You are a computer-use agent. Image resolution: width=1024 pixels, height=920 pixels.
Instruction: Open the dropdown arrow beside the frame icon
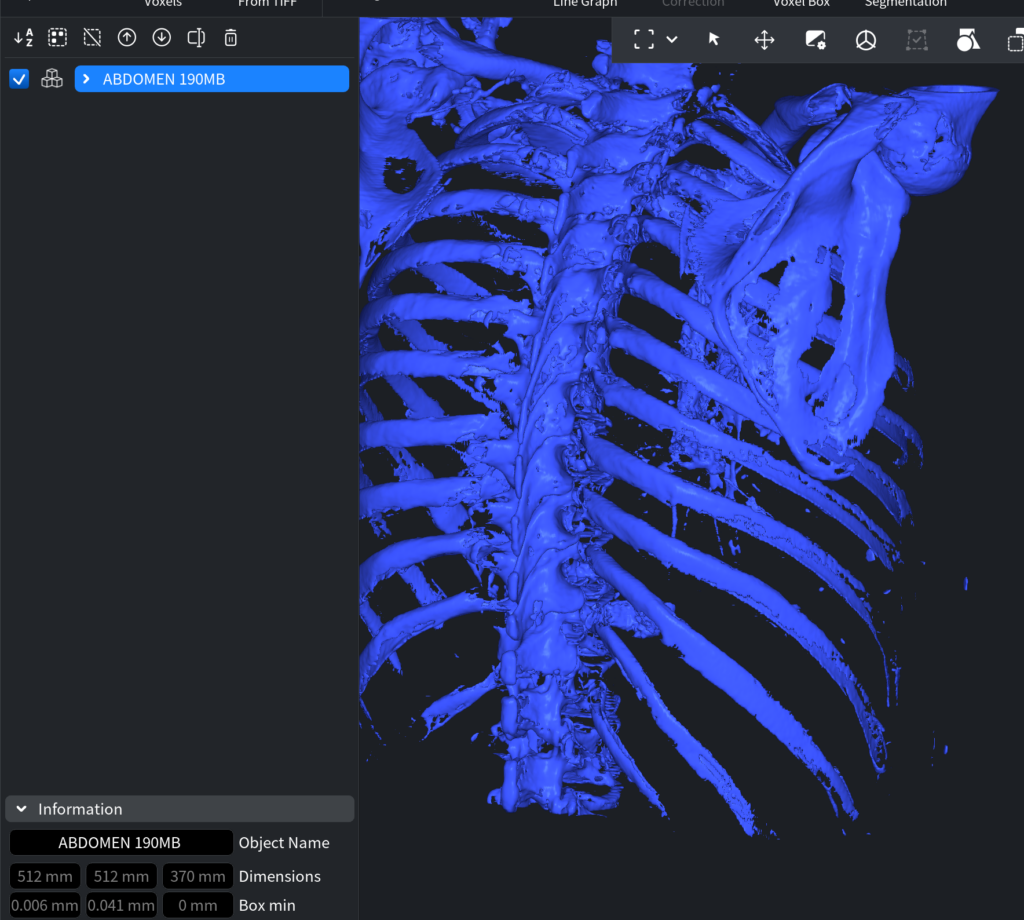(672, 39)
